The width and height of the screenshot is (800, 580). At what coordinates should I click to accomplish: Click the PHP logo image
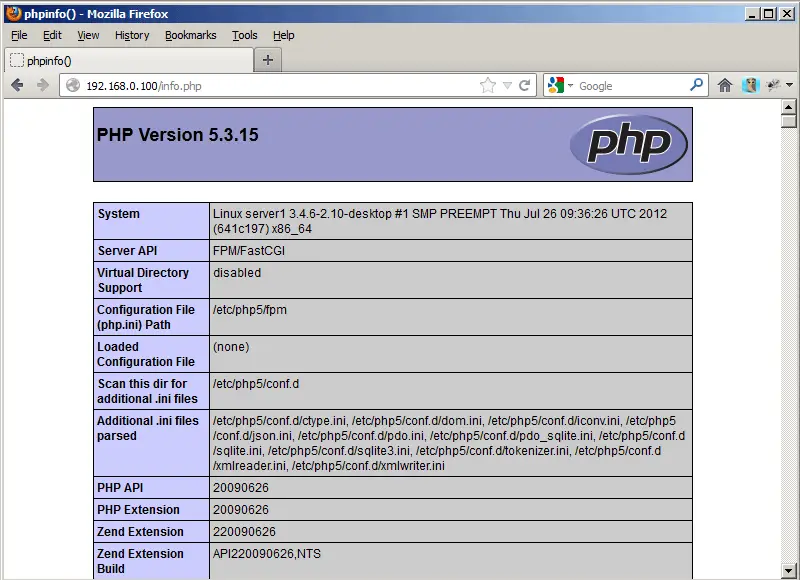point(629,144)
